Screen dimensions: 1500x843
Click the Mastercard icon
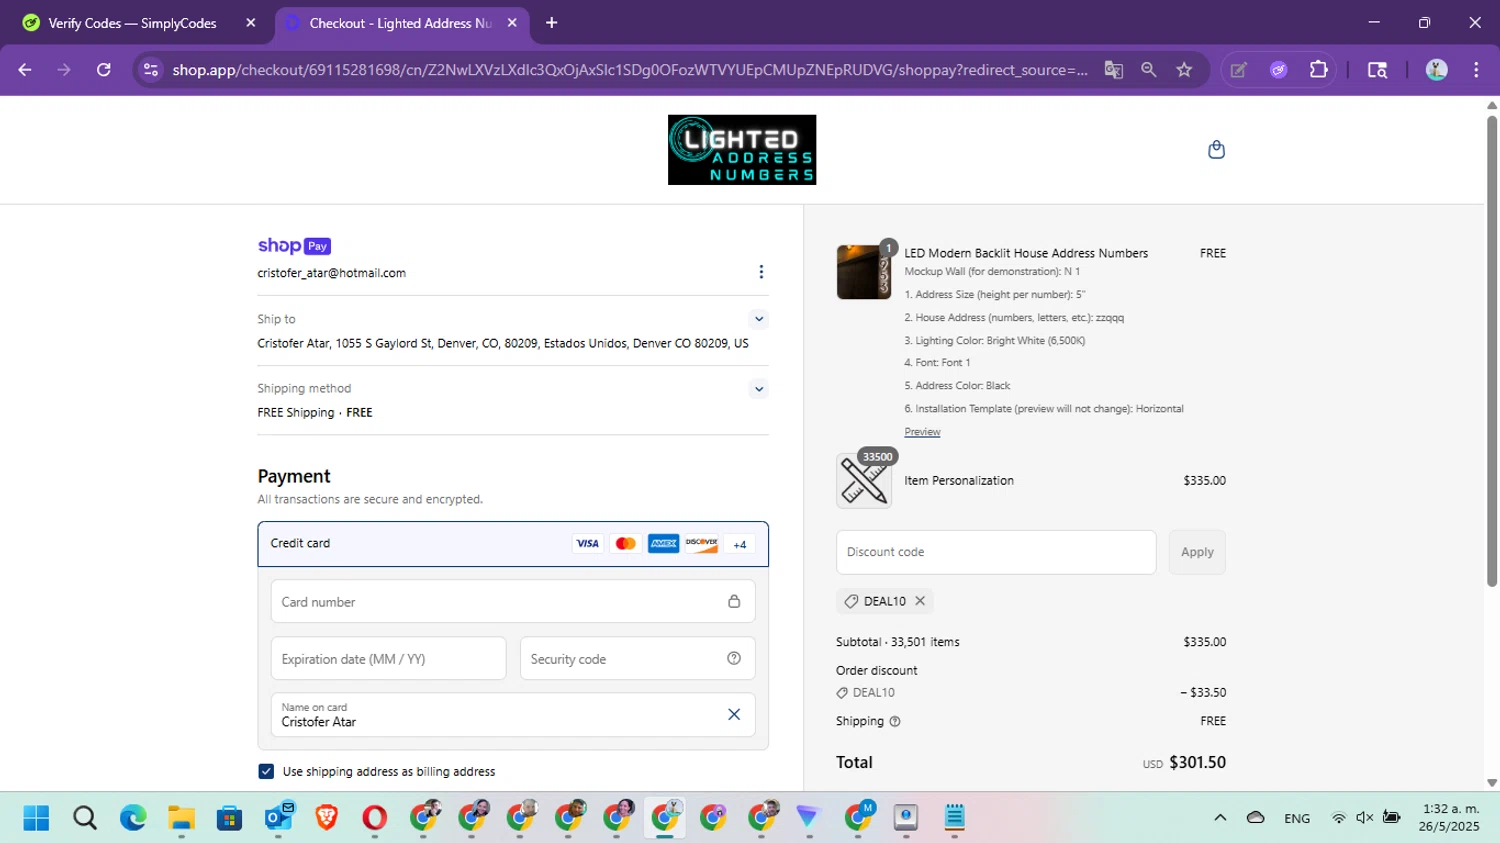click(625, 544)
